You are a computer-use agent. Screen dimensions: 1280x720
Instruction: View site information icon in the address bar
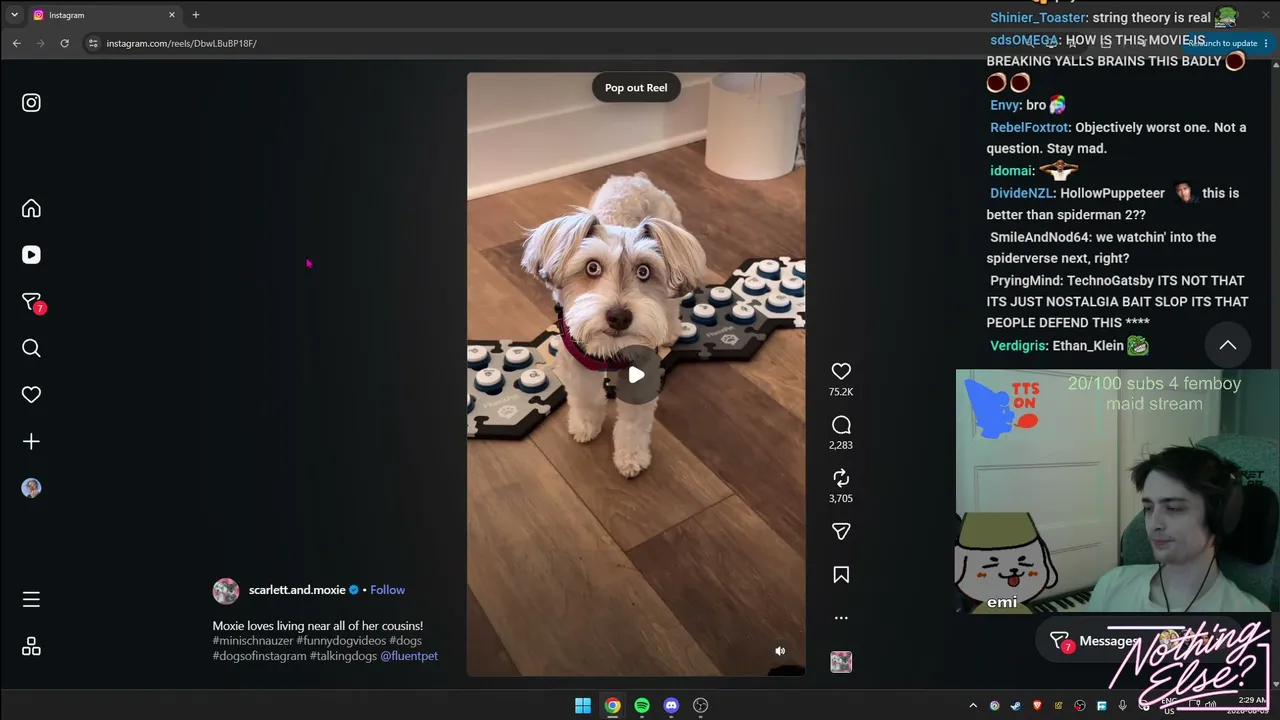pyautogui.click(x=93, y=43)
